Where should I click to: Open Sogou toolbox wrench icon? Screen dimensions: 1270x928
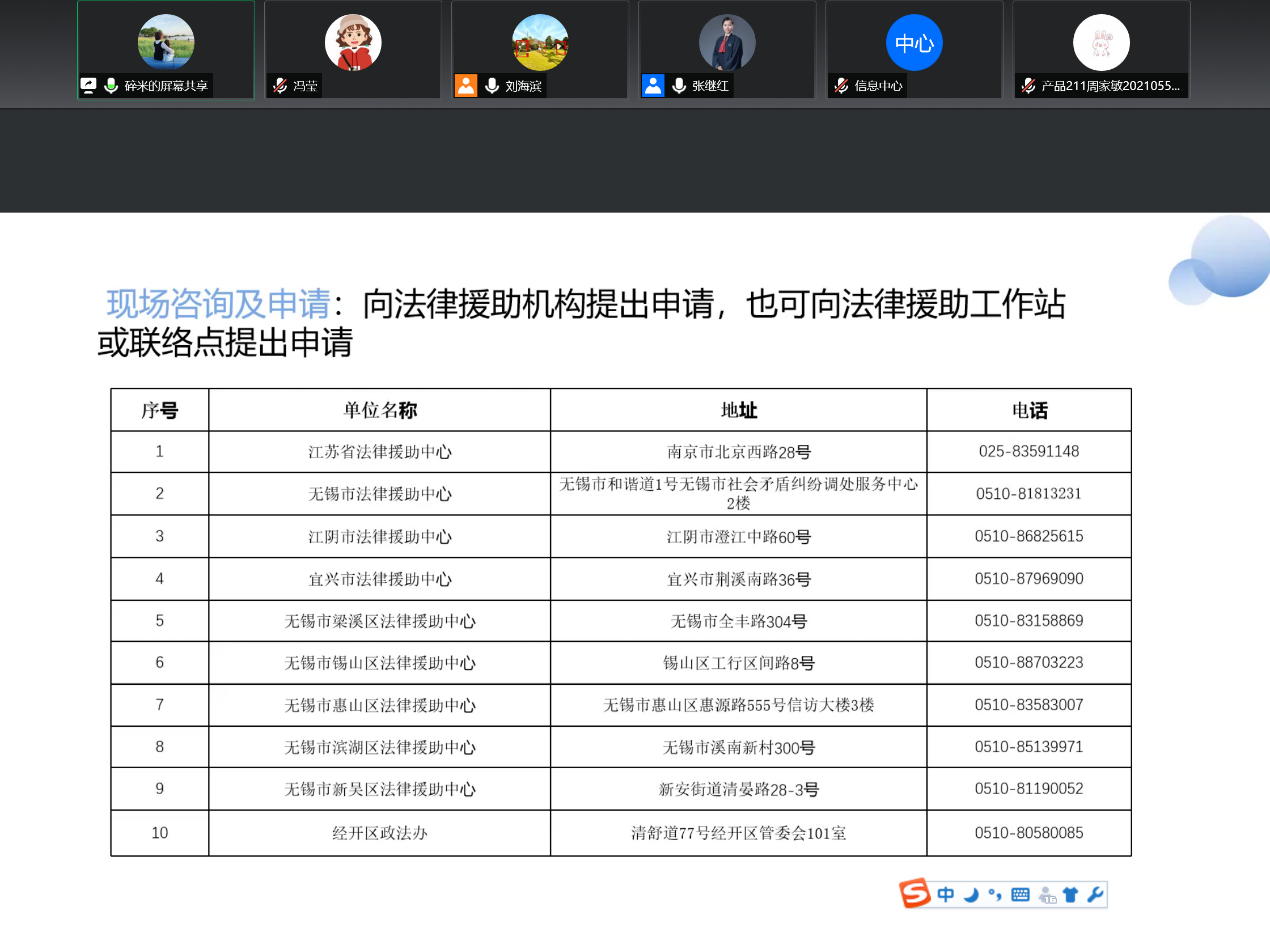(x=1095, y=894)
